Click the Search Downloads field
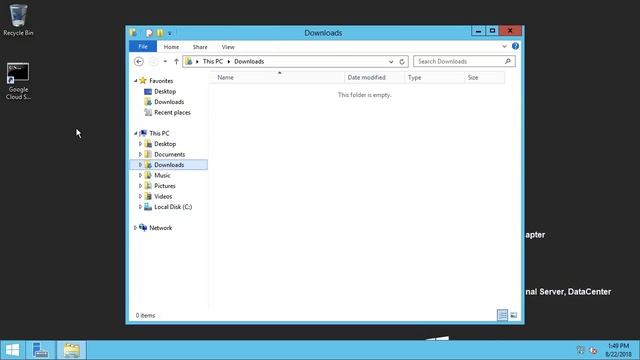The height and width of the screenshot is (360, 640). (464, 61)
